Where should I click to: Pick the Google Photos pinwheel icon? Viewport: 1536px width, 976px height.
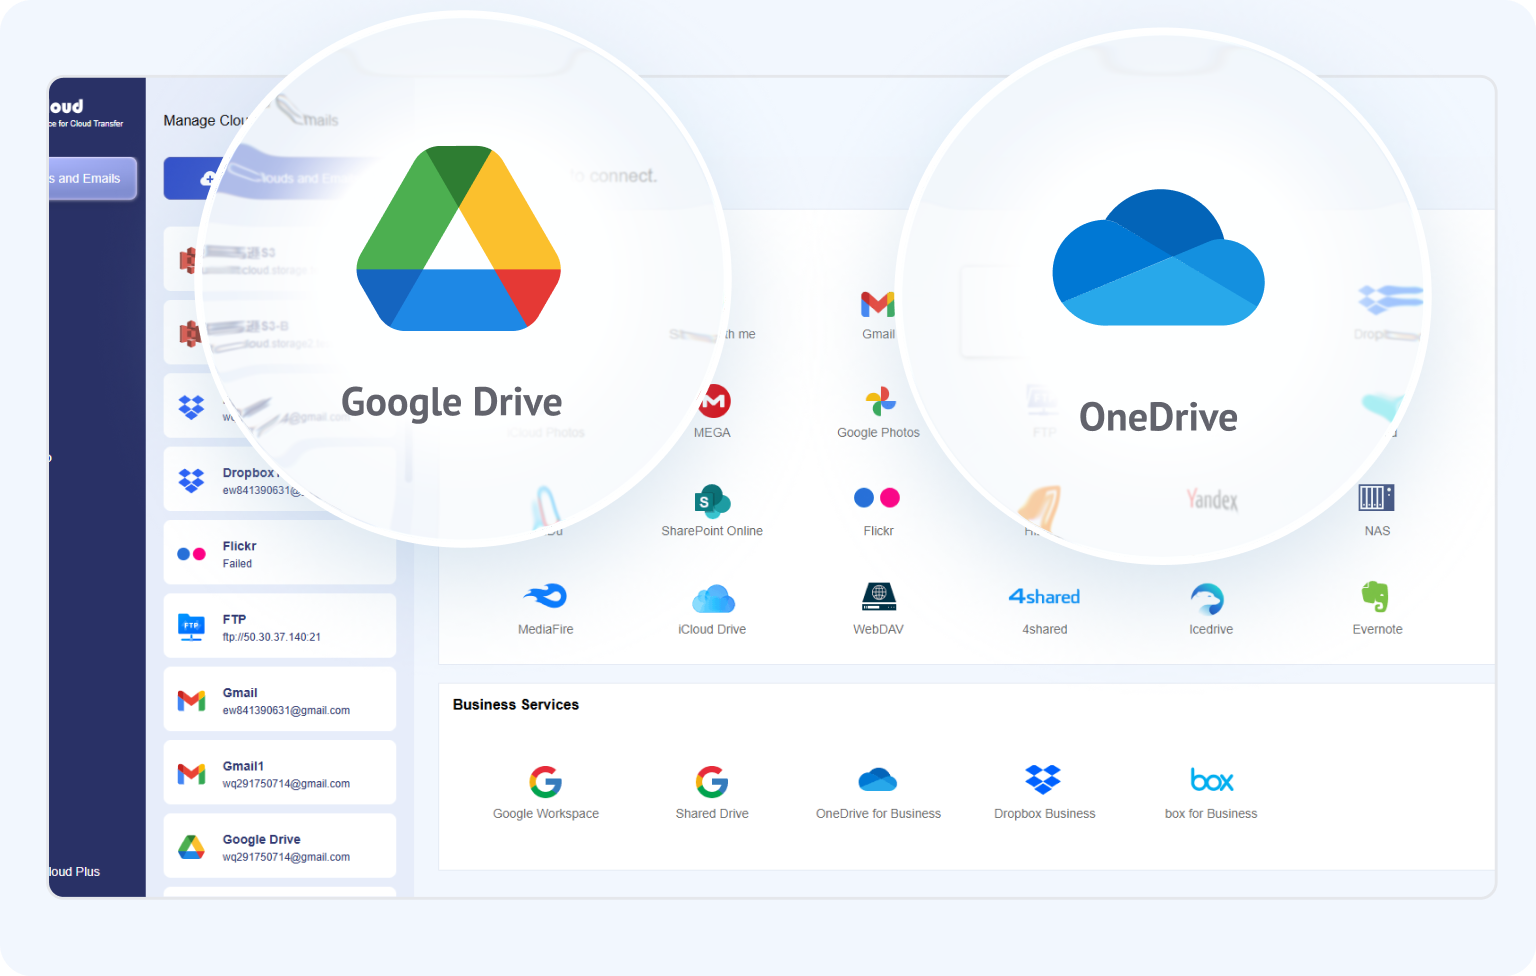click(880, 401)
